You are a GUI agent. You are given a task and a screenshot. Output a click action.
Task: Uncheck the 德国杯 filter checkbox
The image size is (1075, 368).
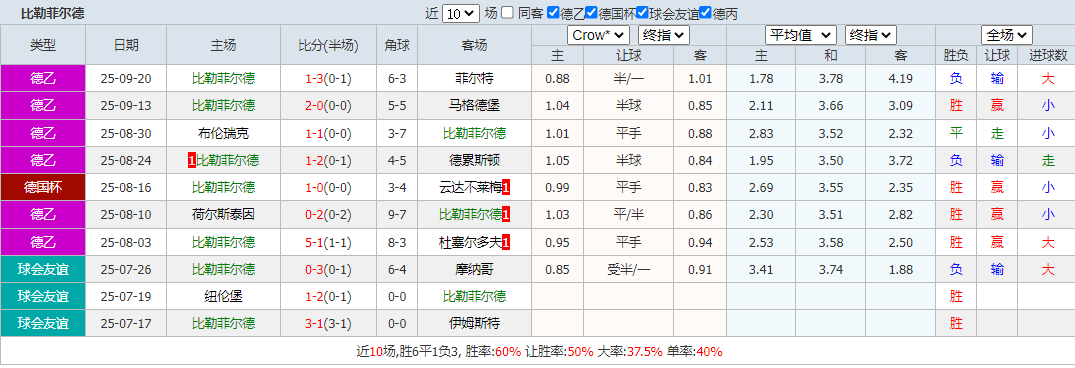591,12
